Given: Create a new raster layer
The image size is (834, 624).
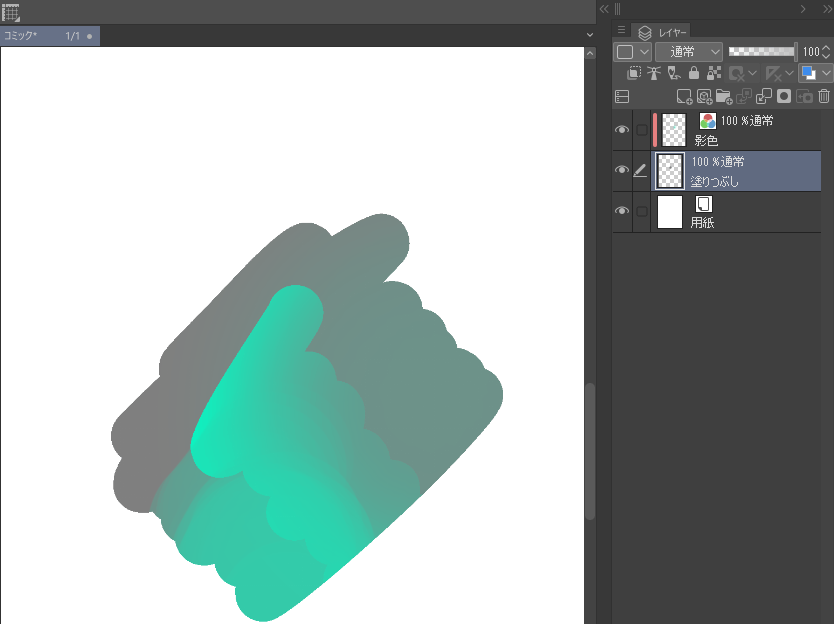Looking at the screenshot, I should pyautogui.click(x=684, y=96).
